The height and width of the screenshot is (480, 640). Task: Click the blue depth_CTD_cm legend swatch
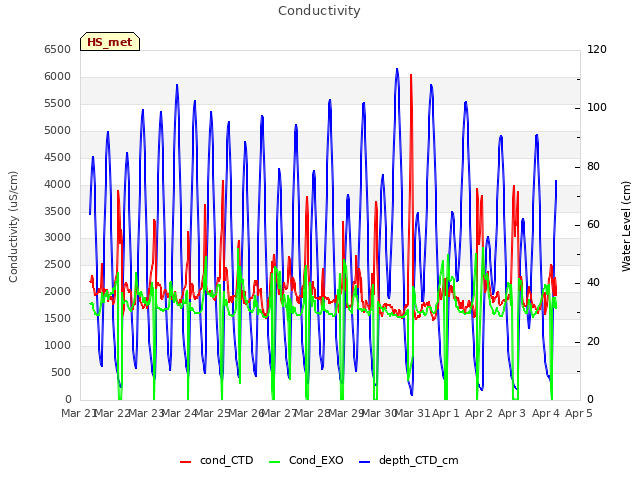pyautogui.click(x=364, y=462)
